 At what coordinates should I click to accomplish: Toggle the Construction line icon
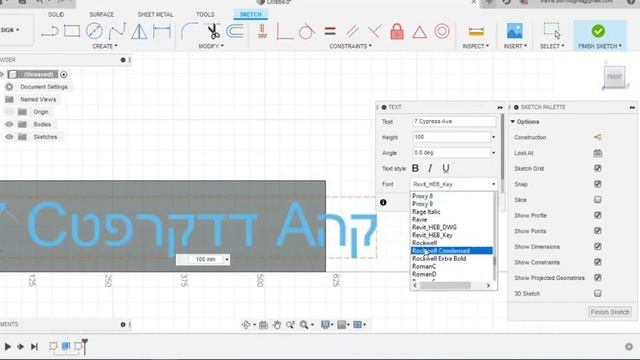598,137
